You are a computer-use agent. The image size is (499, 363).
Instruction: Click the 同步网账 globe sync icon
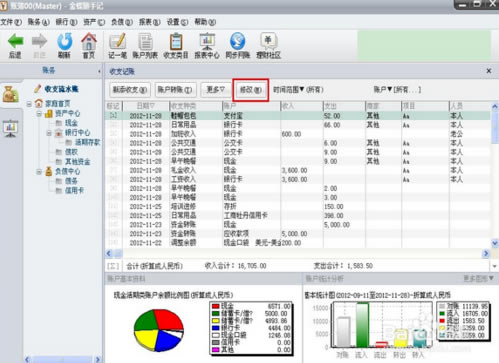(237, 41)
